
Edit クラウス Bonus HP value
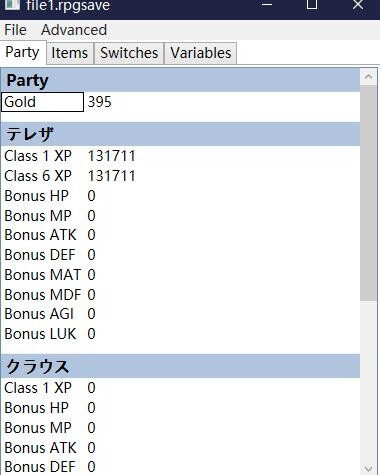pyautogui.click(x=92, y=408)
